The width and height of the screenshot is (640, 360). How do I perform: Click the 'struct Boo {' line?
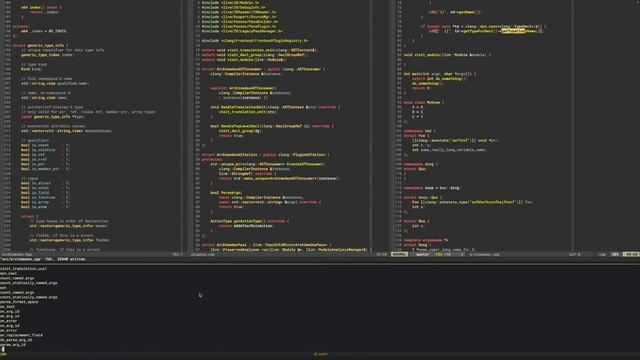(x=416, y=221)
